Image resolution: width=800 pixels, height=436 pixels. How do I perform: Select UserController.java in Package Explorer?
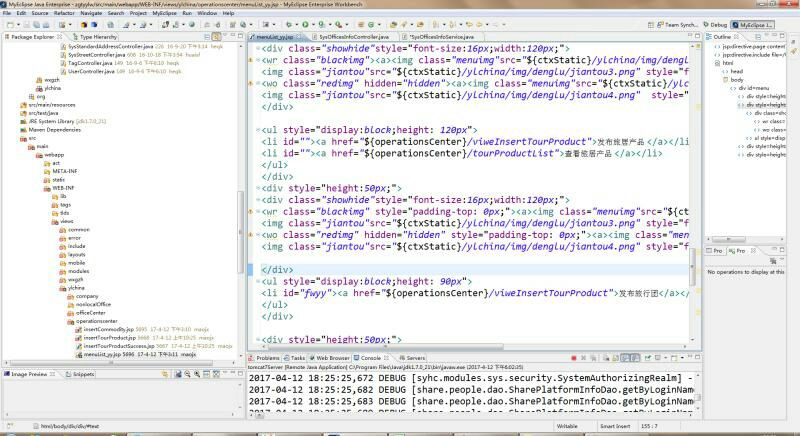[x=91, y=71]
